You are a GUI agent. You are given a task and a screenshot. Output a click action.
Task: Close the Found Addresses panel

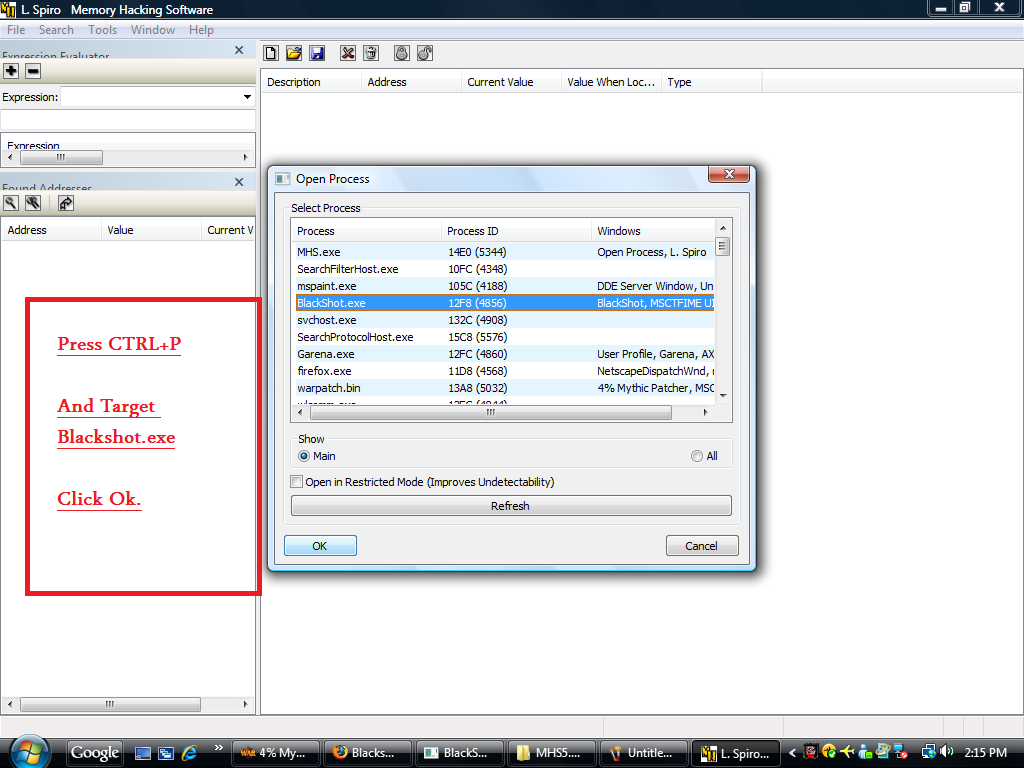(x=239, y=182)
